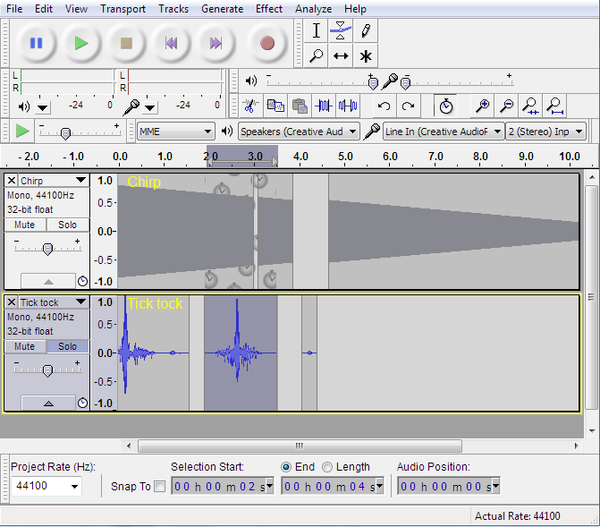Image resolution: width=600 pixels, height=527 pixels.
Task: Skip to start of the project
Action: click(x=171, y=43)
